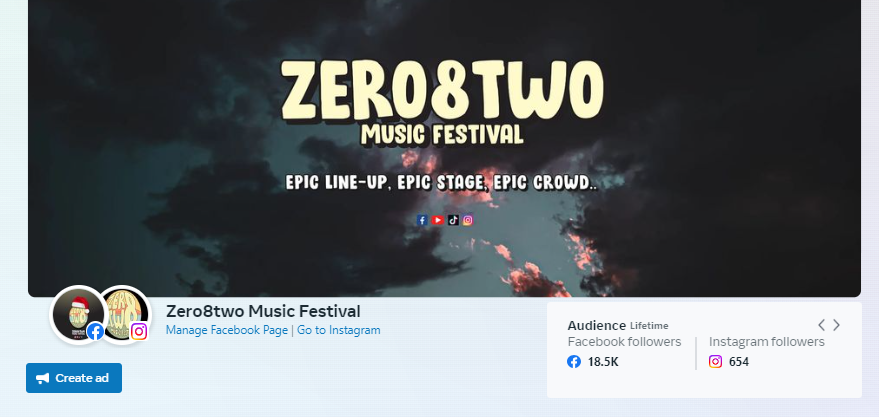Click the next arrow in Audience card
Image resolution: width=879 pixels, height=417 pixels.
836,325
